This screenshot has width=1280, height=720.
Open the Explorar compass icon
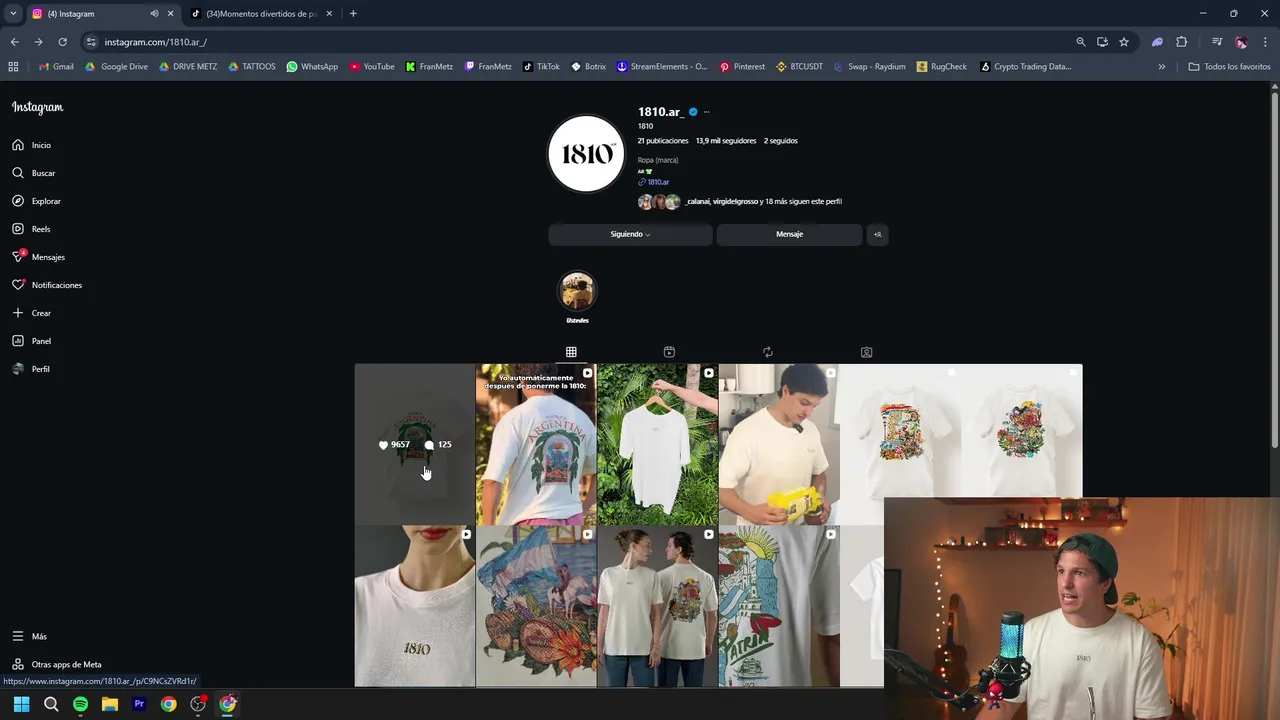(x=18, y=201)
